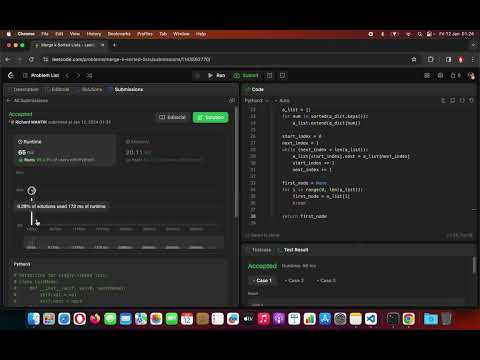
Task: Select Case 2 in test results
Action: coord(294,281)
